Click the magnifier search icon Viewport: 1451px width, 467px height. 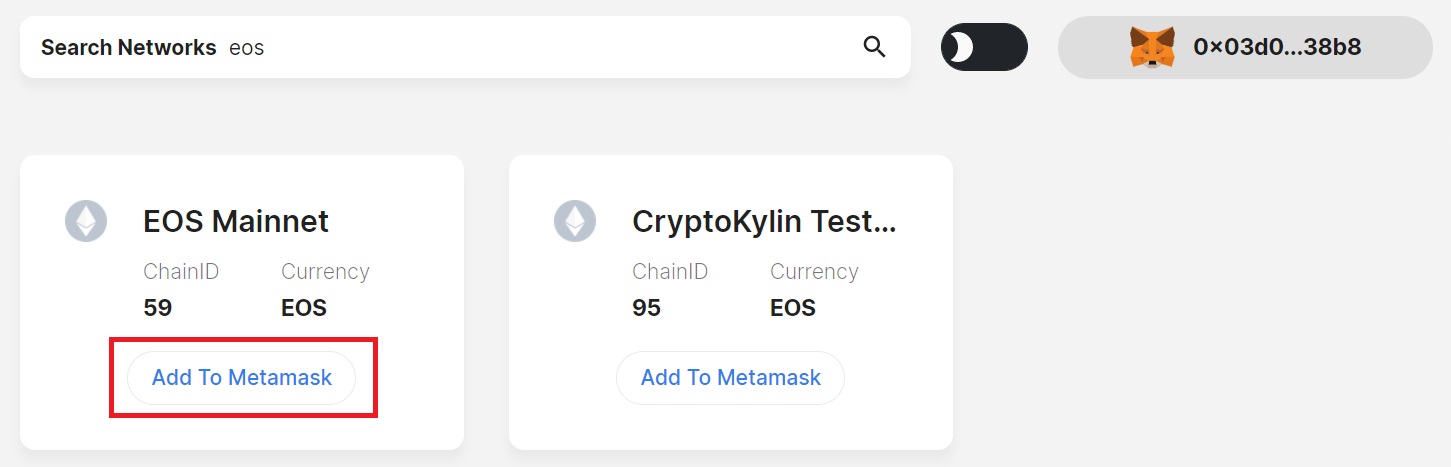pos(874,47)
